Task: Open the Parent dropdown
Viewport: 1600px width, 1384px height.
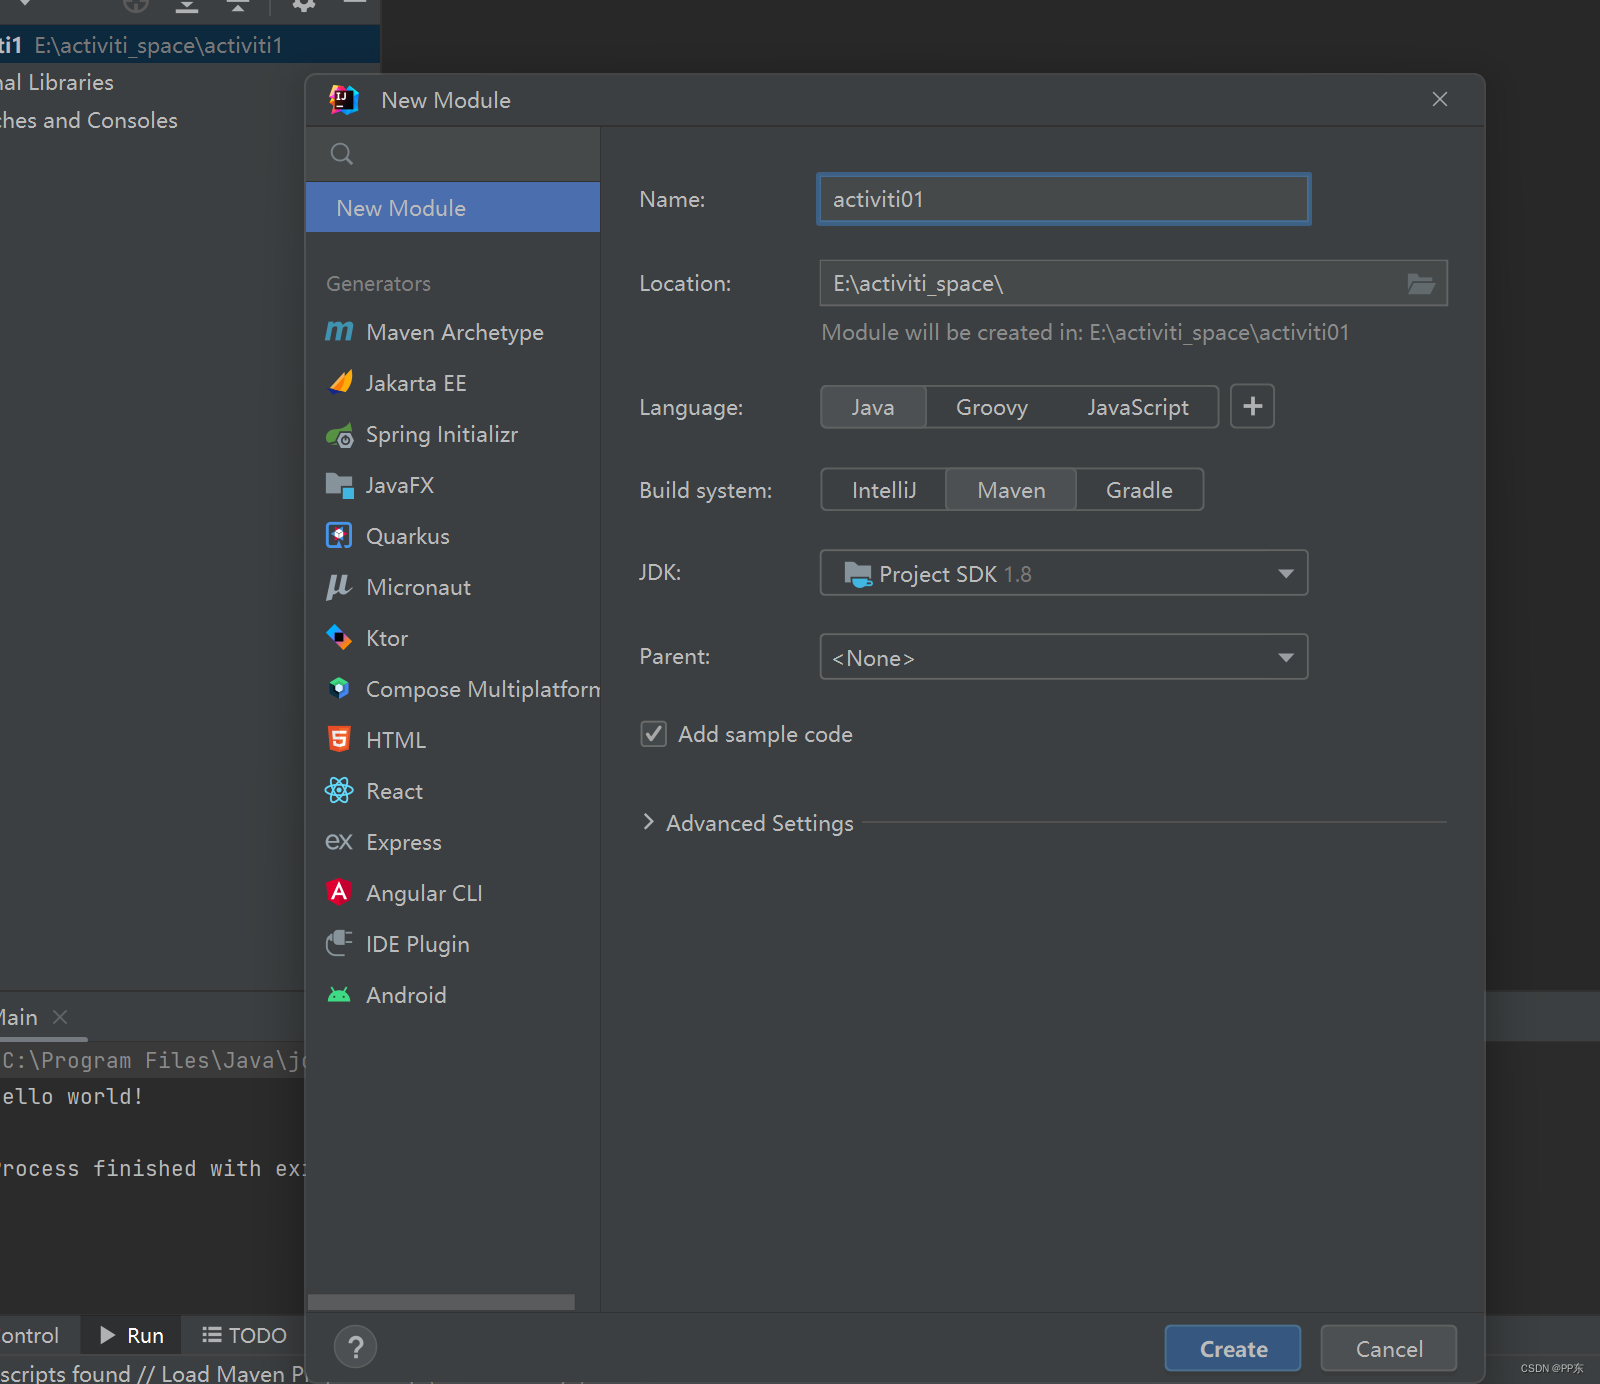Action: tap(1064, 657)
